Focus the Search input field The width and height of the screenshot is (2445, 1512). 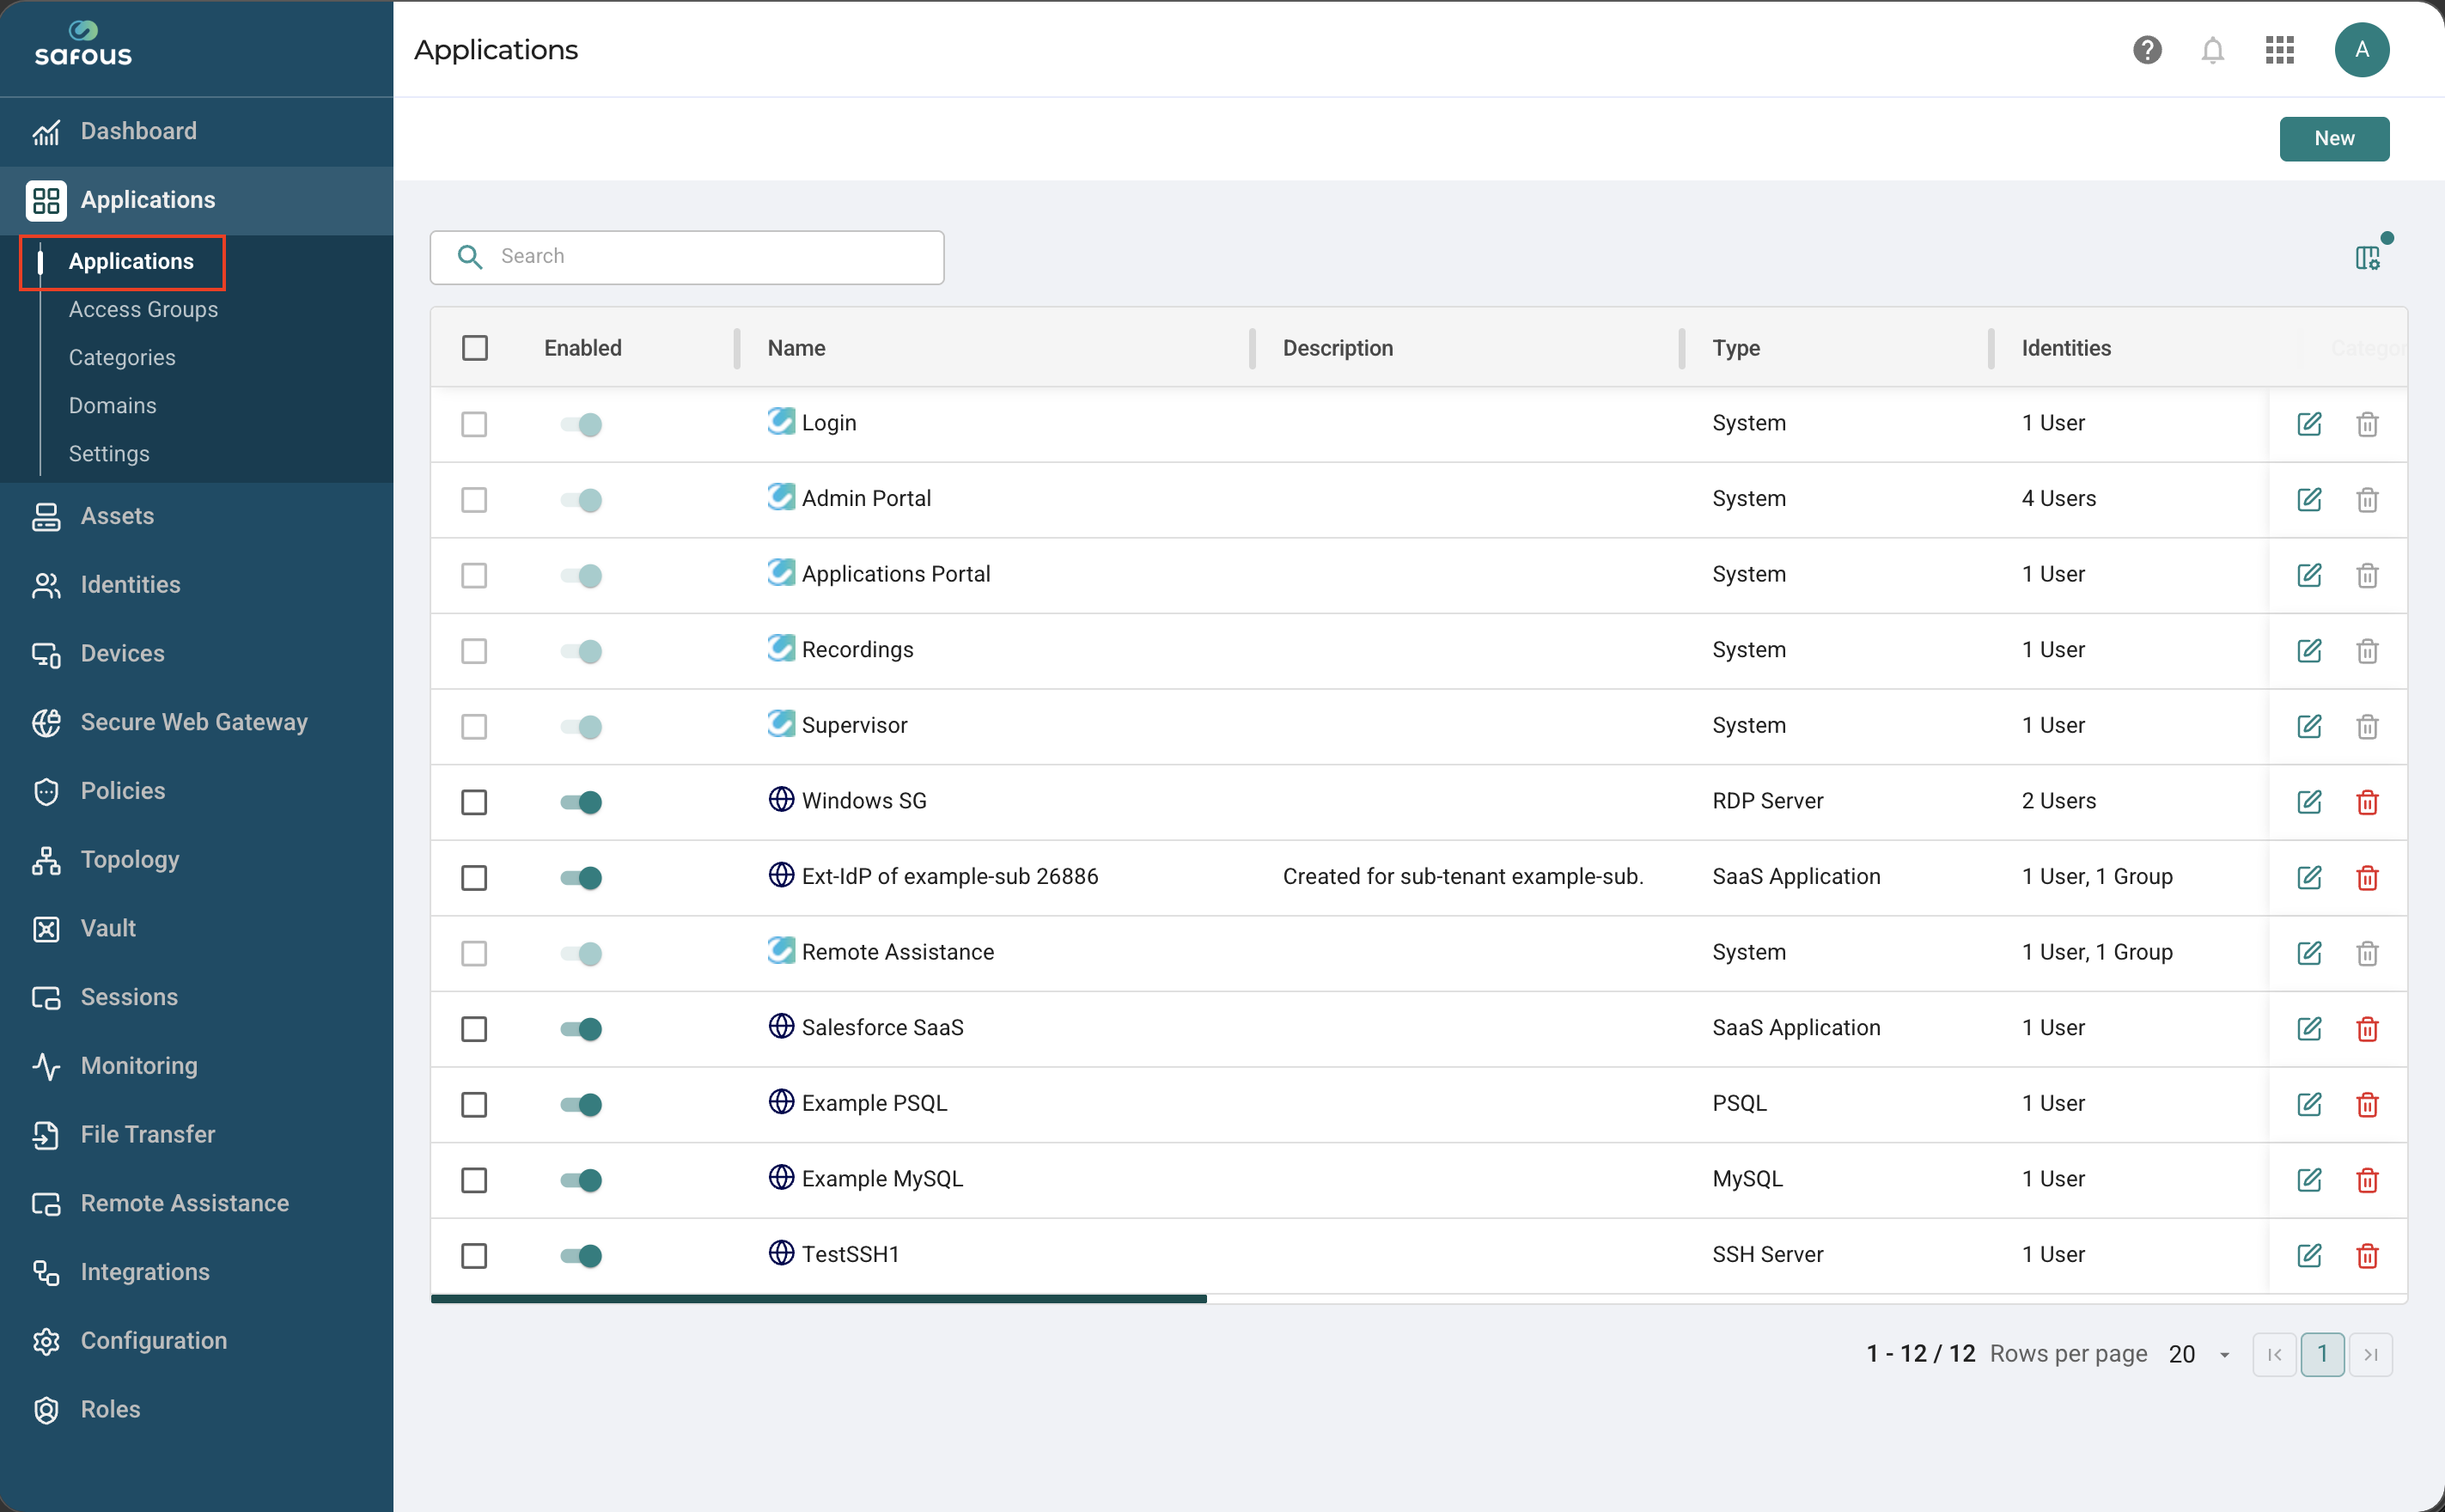(x=687, y=257)
